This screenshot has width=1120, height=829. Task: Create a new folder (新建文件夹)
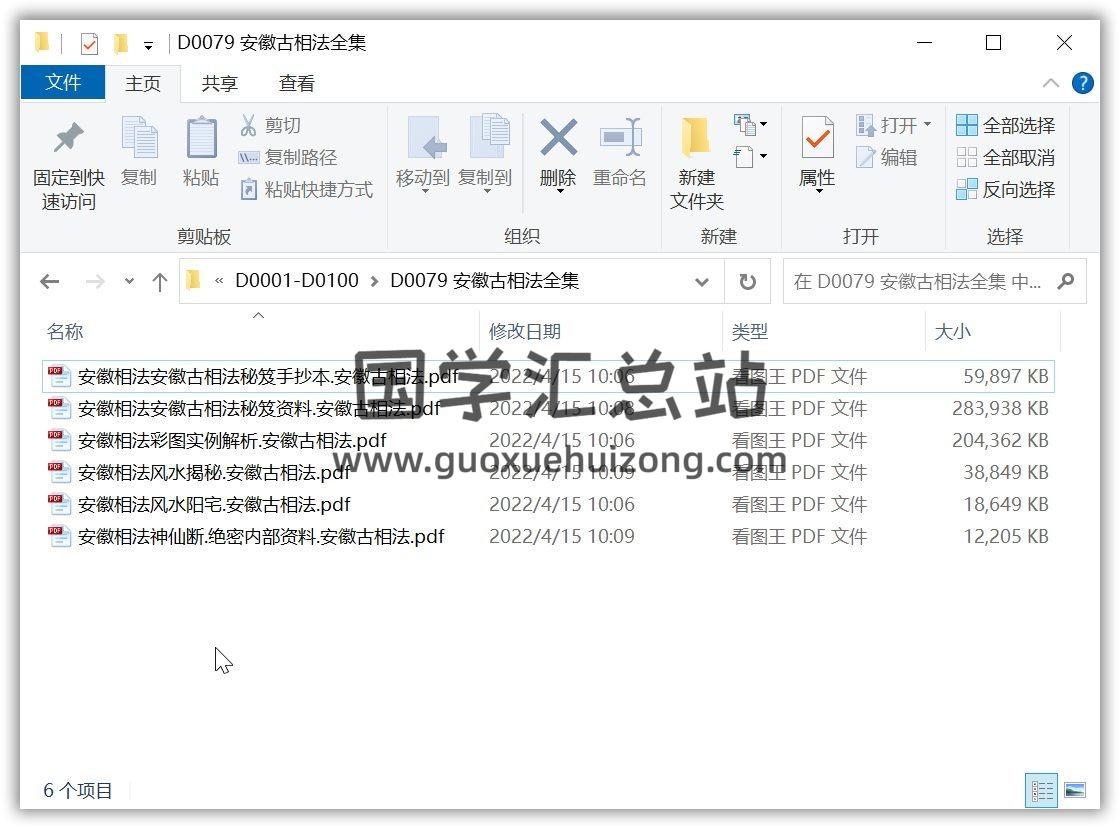[696, 164]
